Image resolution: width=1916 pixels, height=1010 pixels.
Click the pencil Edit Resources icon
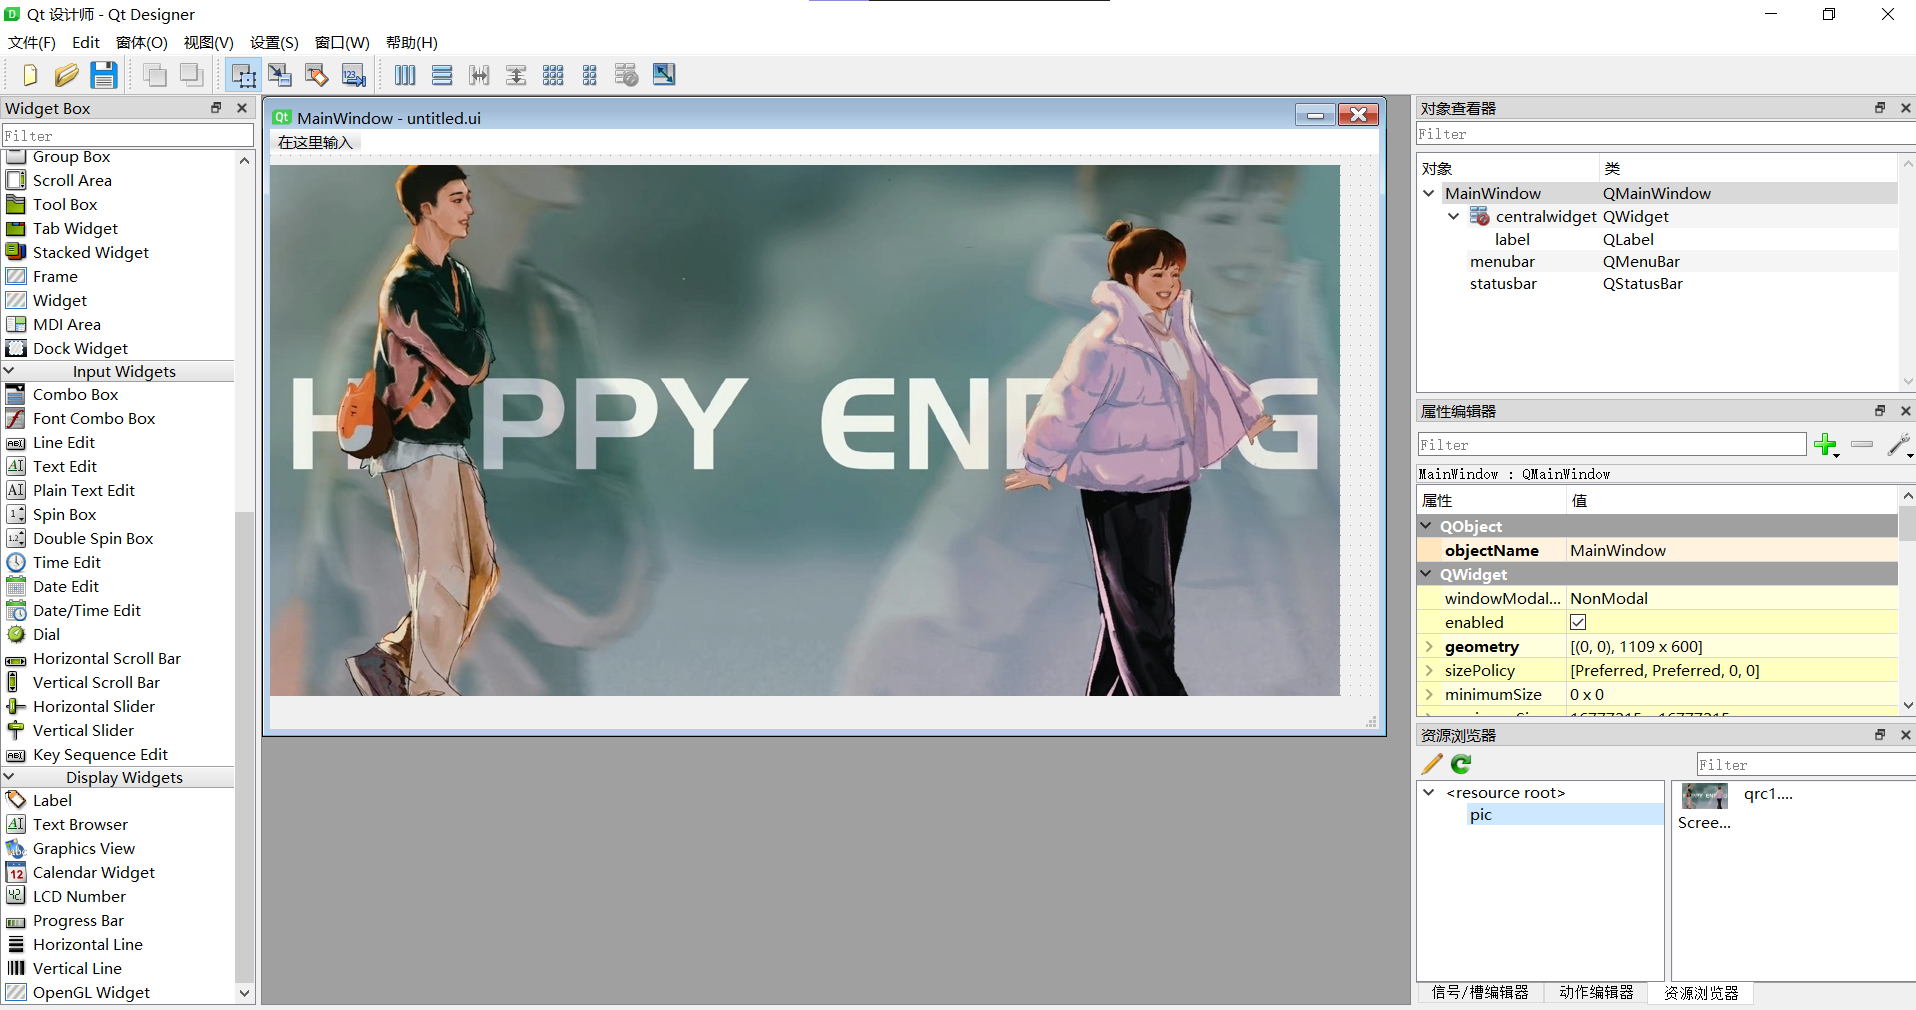[1432, 764]
